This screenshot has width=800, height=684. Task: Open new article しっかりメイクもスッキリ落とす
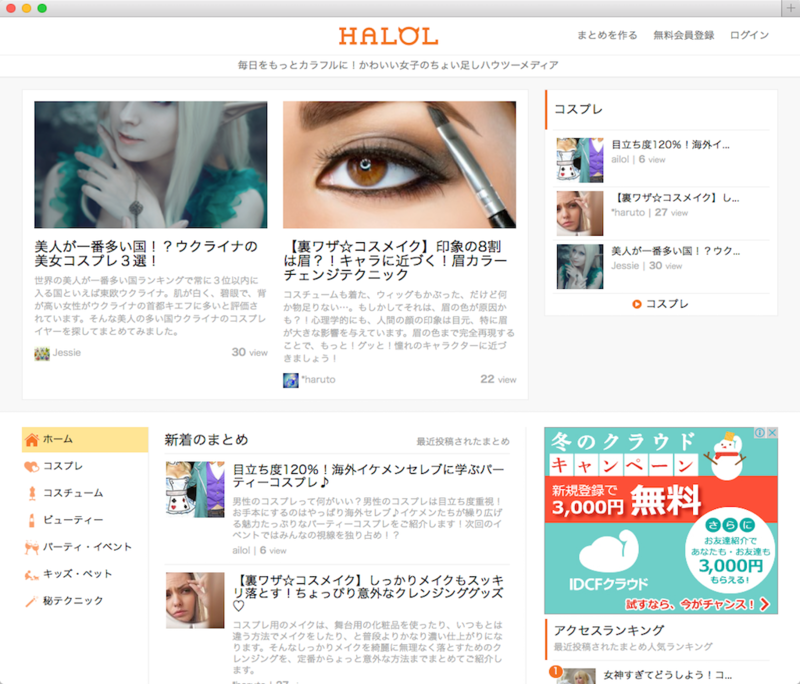[x=368, y=593]
